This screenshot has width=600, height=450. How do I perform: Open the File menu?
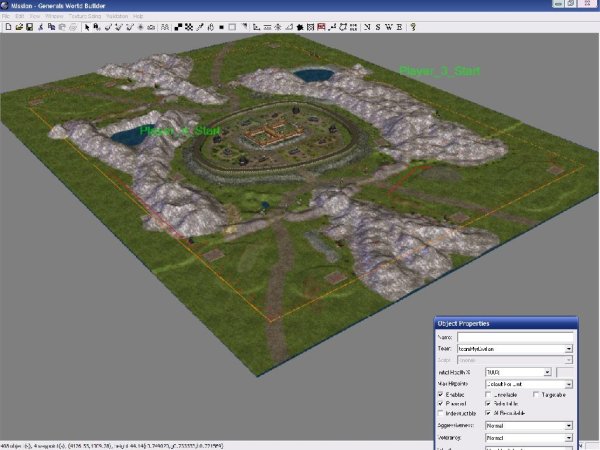[x=7, y=17]
